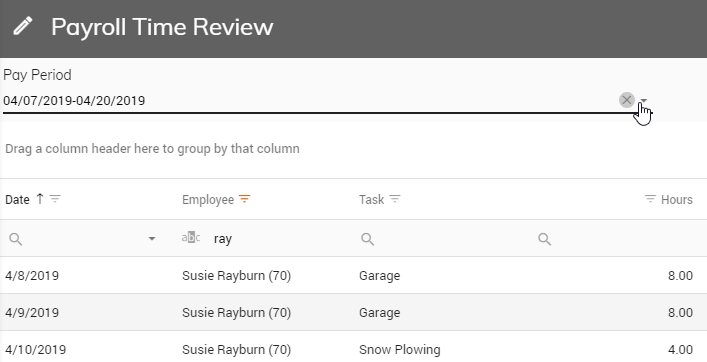Click the Task filter search icon
Image resolution: width=707 pixels, height=362 pixels.
point(367,239)
